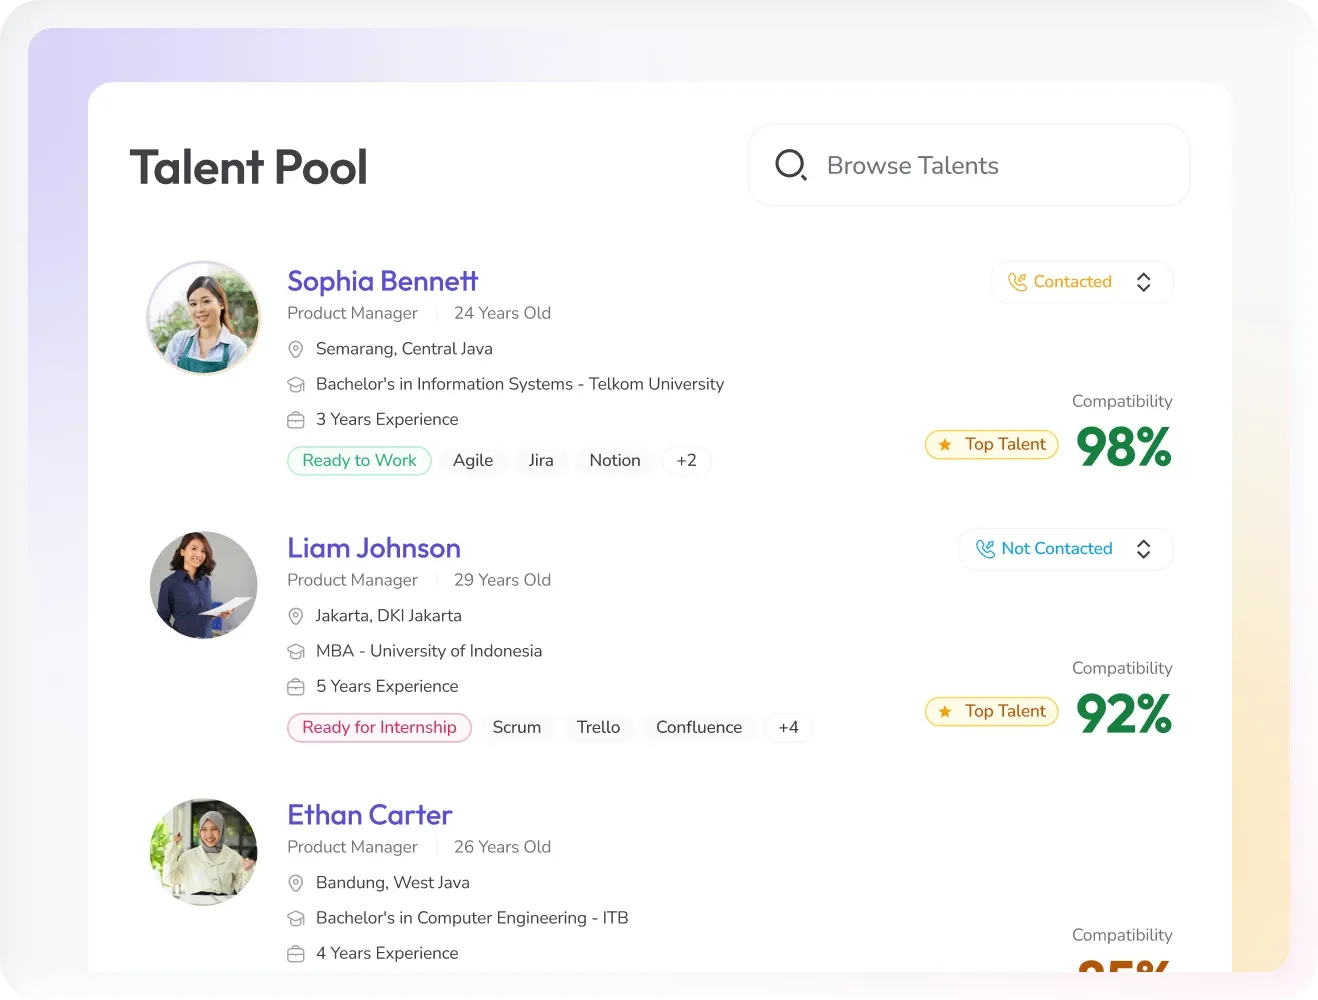The image size is (1318, 1000).
Task: Click the graduation cap icon beside University of Indonesia
Action: [x=296, y=652]
